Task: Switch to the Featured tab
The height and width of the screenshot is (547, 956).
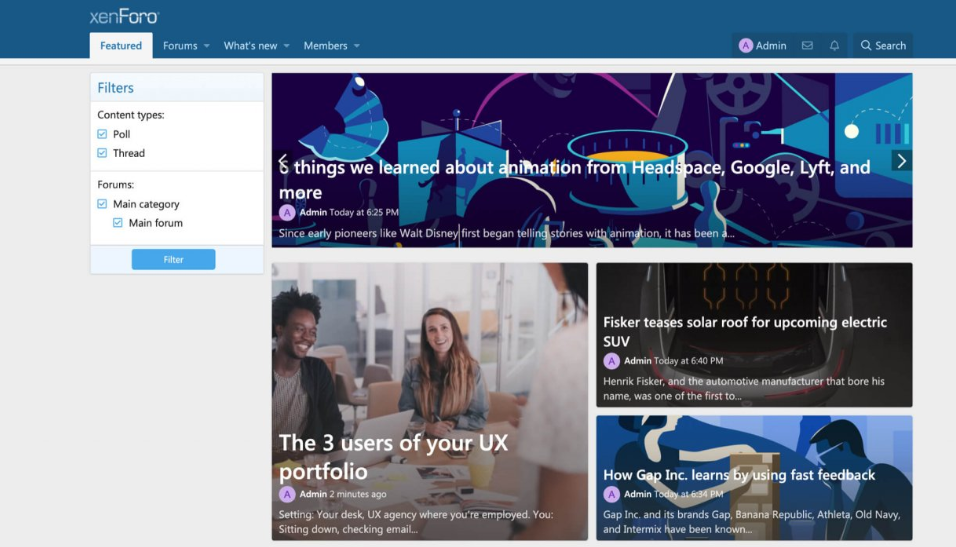Action: pos(121,46)
